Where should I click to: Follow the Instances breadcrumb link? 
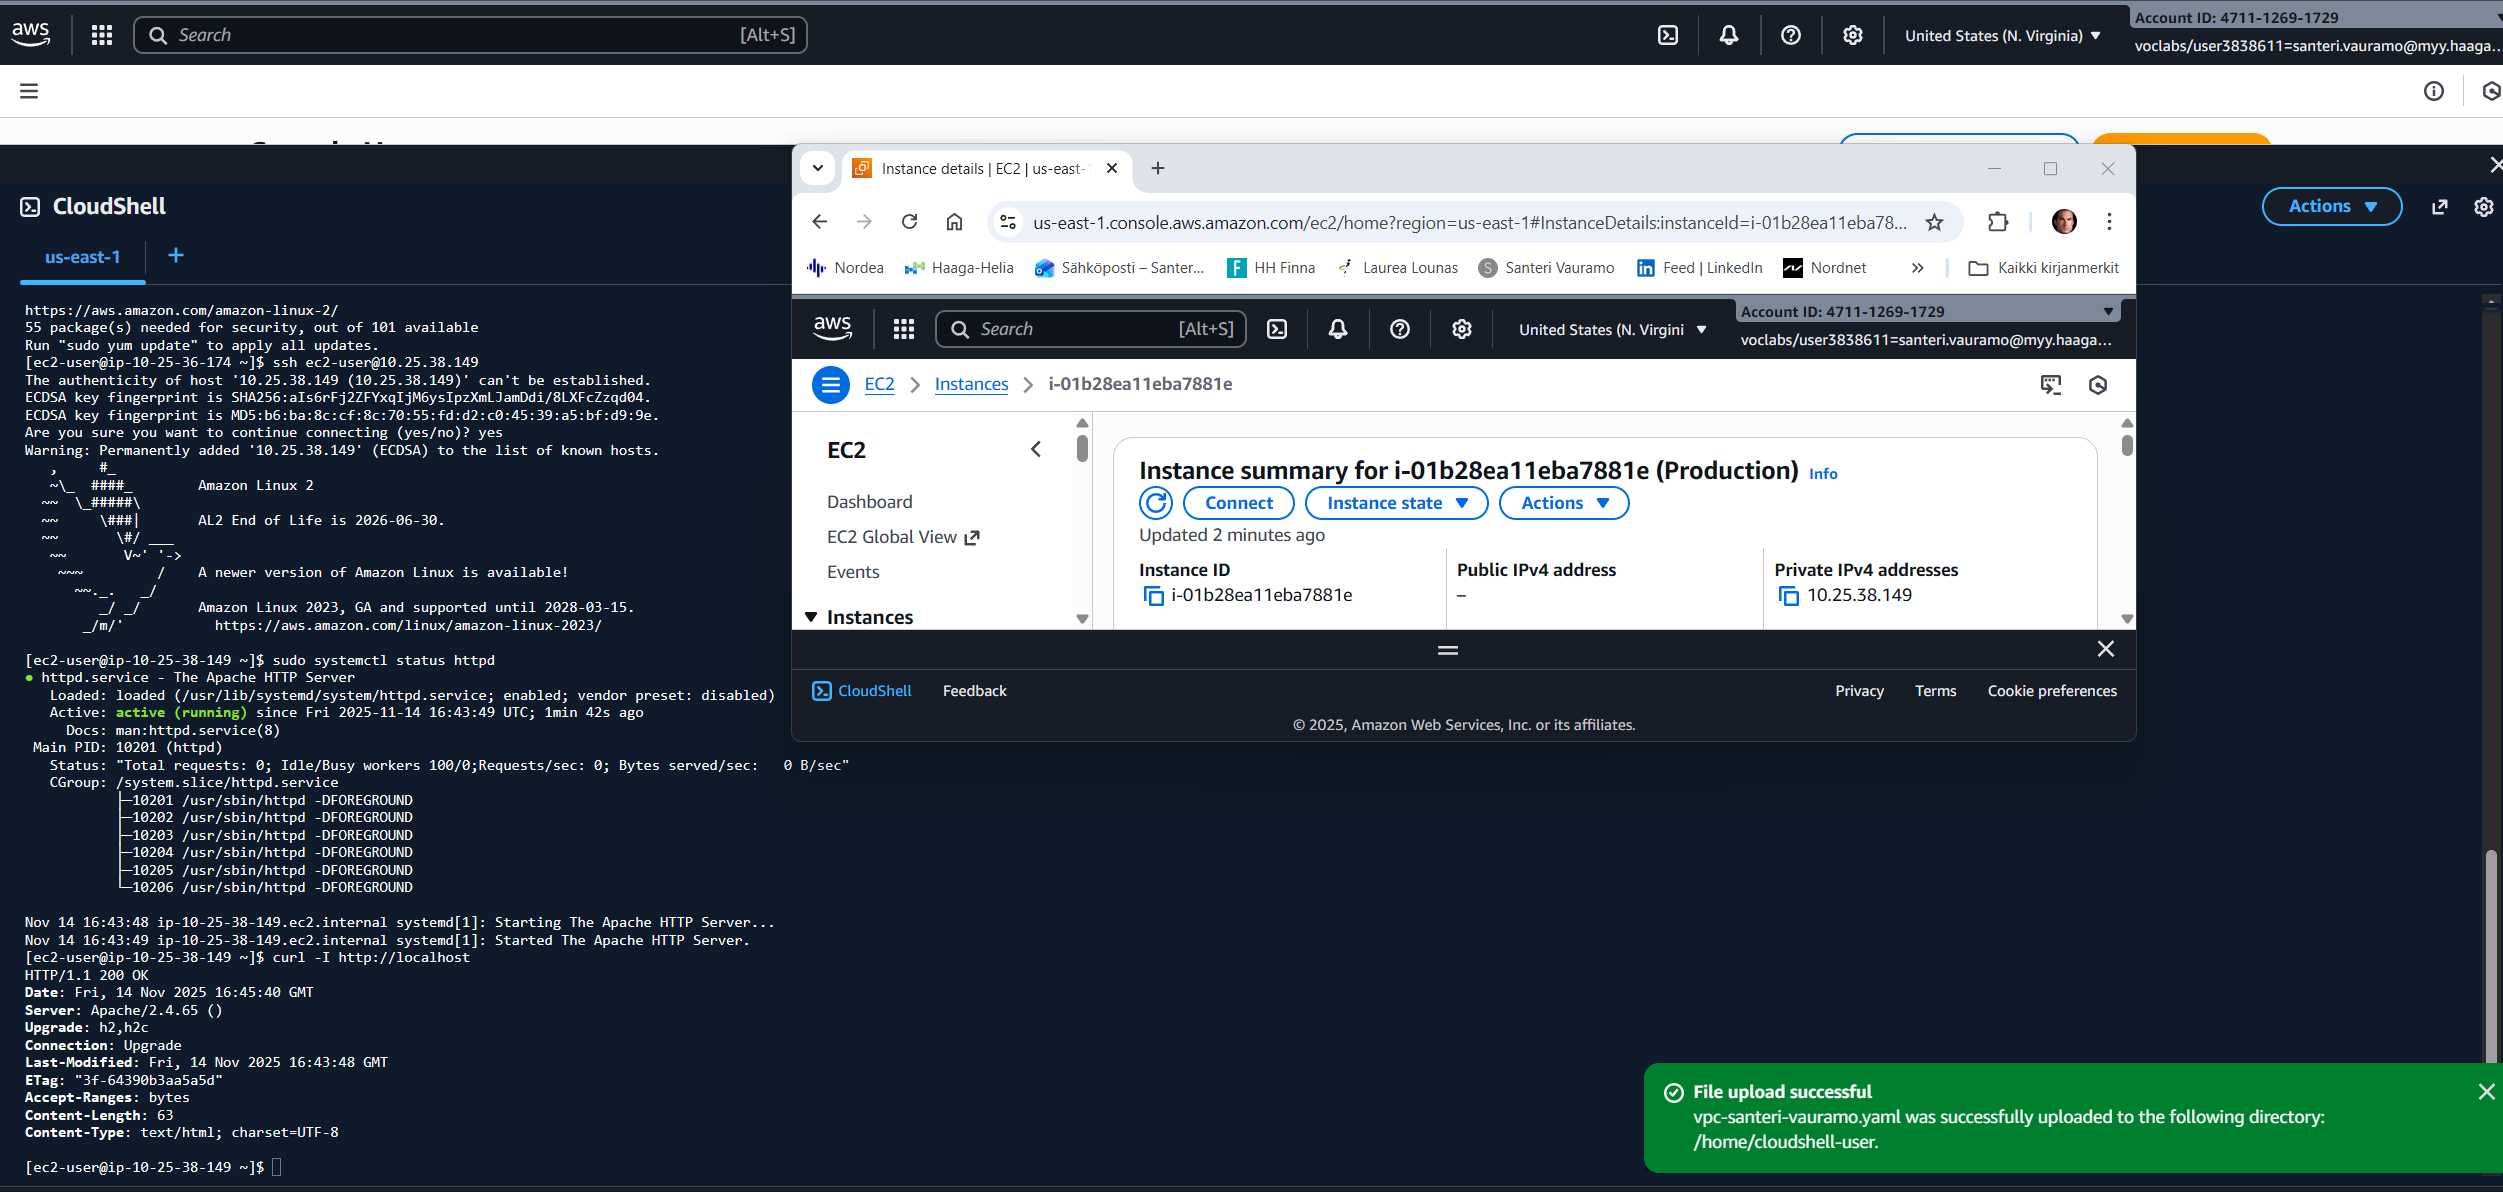pyautogui.click(x=971, y=384)
